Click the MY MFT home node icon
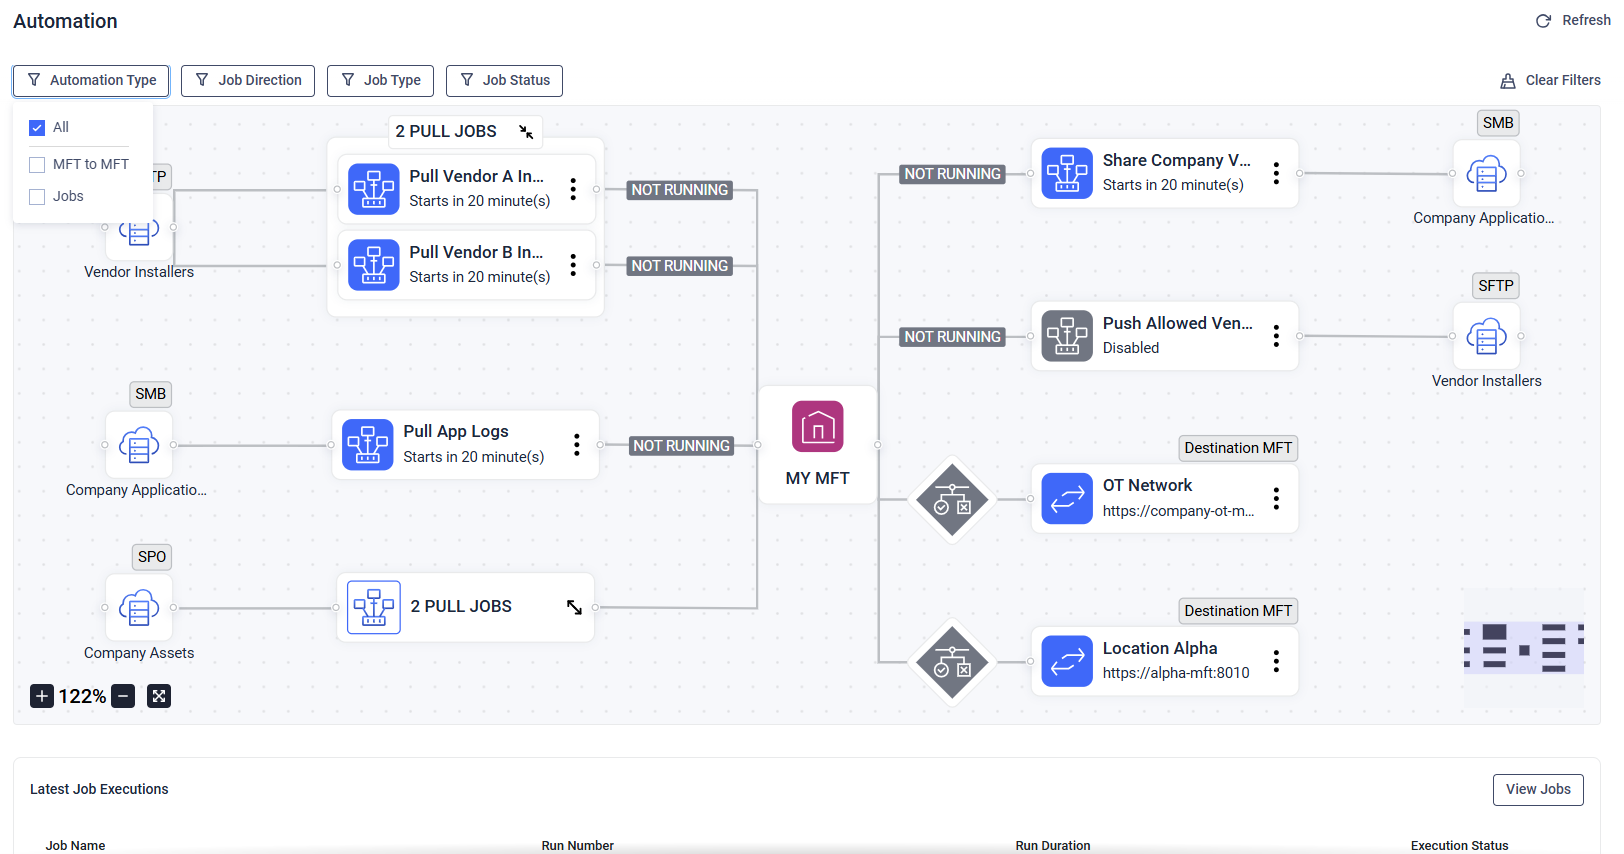 pyautogui.click(x=817, y=427)
